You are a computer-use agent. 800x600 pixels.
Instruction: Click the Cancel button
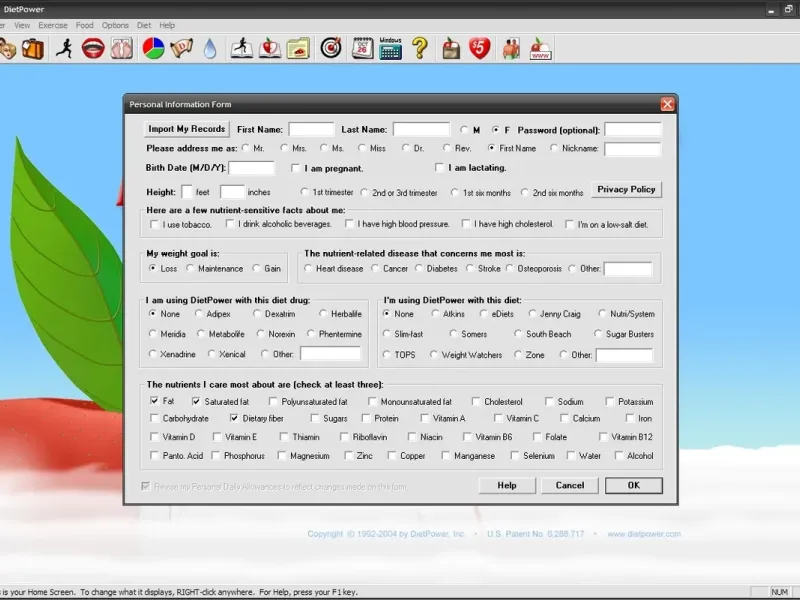(x=570, y=485)
